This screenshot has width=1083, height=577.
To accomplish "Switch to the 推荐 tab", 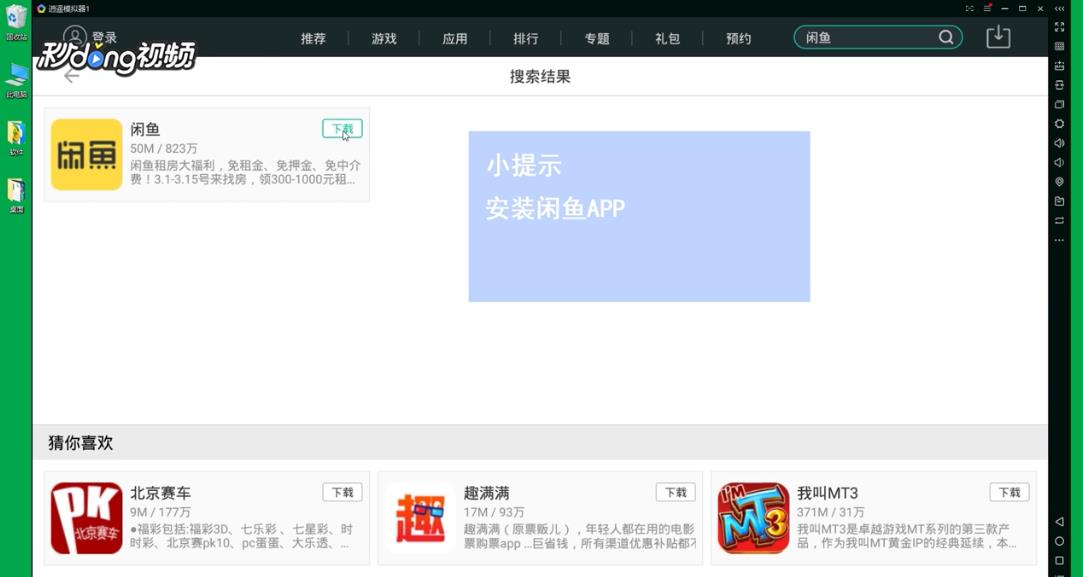I will [x=313, y=39].
